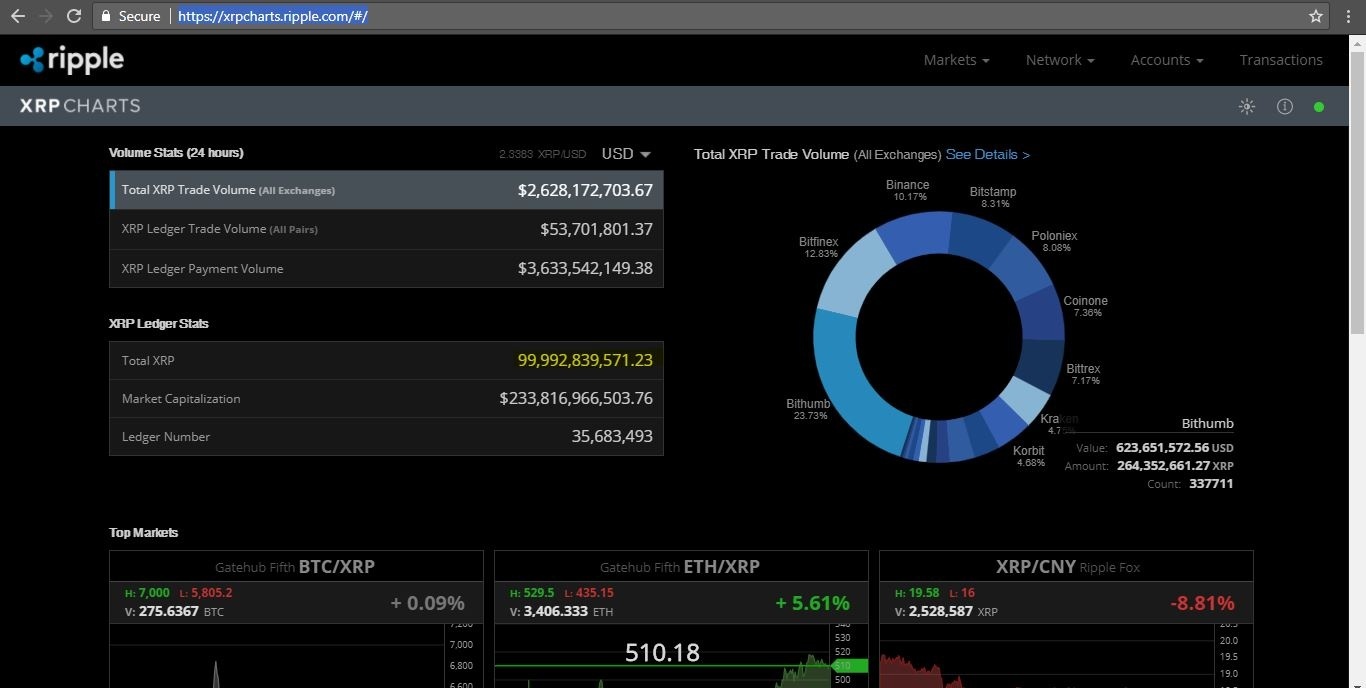Expand the Network menu
The image size is (1366, 688).
point(1060,60)
